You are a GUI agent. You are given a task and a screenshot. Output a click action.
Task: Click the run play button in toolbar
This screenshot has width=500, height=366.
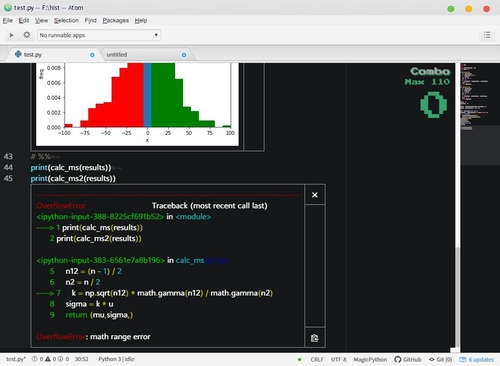[x=11, y=35]
